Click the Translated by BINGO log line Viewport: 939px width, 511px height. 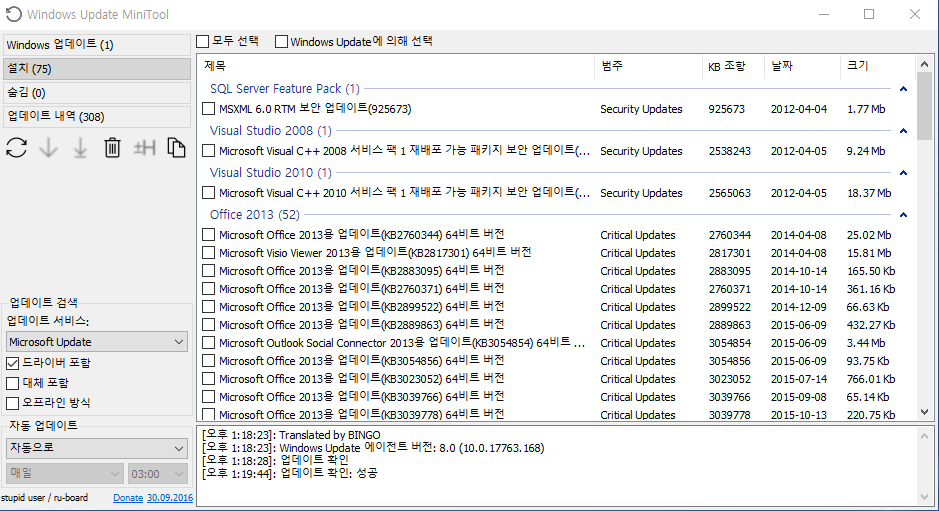pos(291,435)
